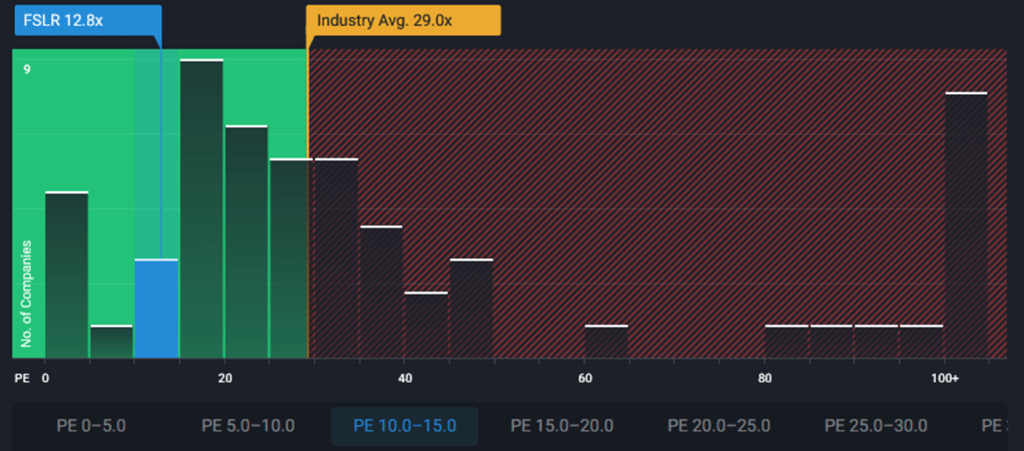Click the x-axis label 60
Image resolution: width=1024 pixels, height=451 pixels.
click(x=584, y=378)
